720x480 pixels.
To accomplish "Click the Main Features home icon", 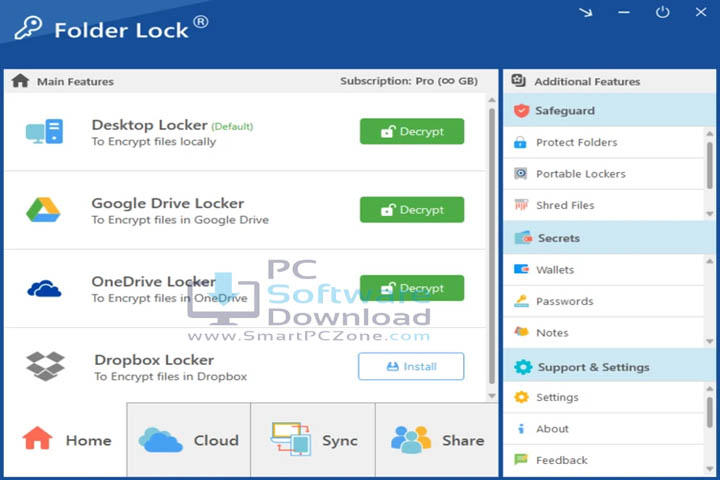I will click(x=20, y=81).
